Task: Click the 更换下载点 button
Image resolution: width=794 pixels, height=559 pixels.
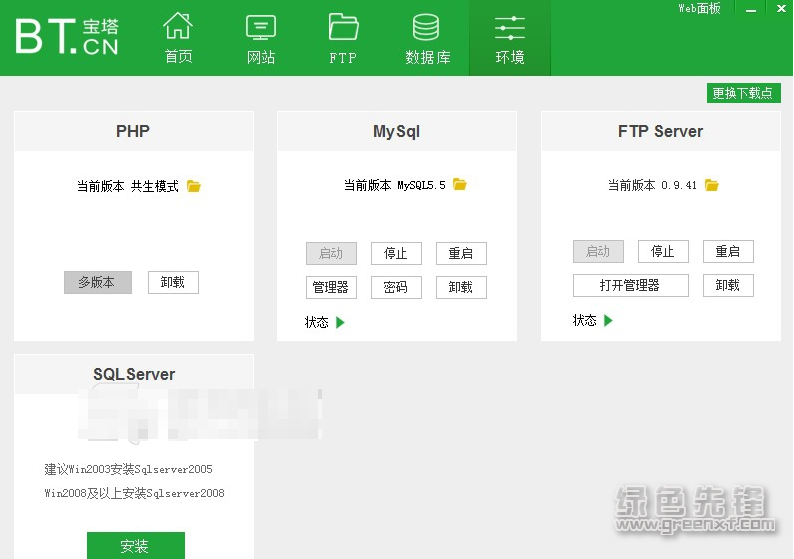Action: click(743, 93)
